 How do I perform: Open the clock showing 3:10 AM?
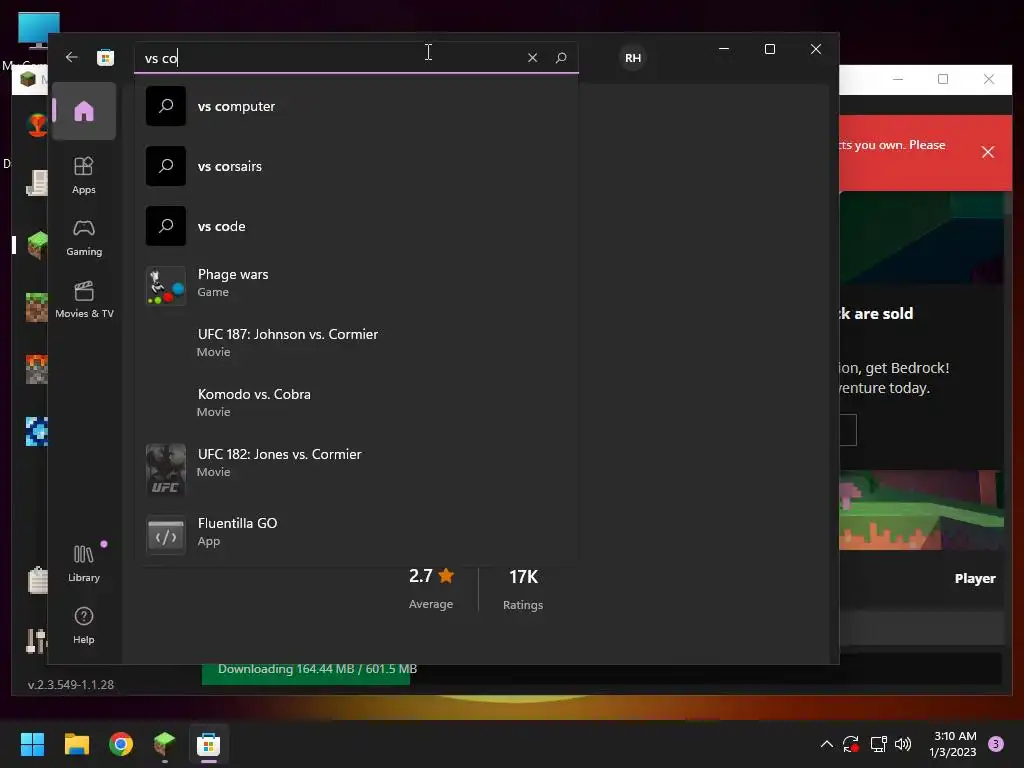tap(953, 744)
